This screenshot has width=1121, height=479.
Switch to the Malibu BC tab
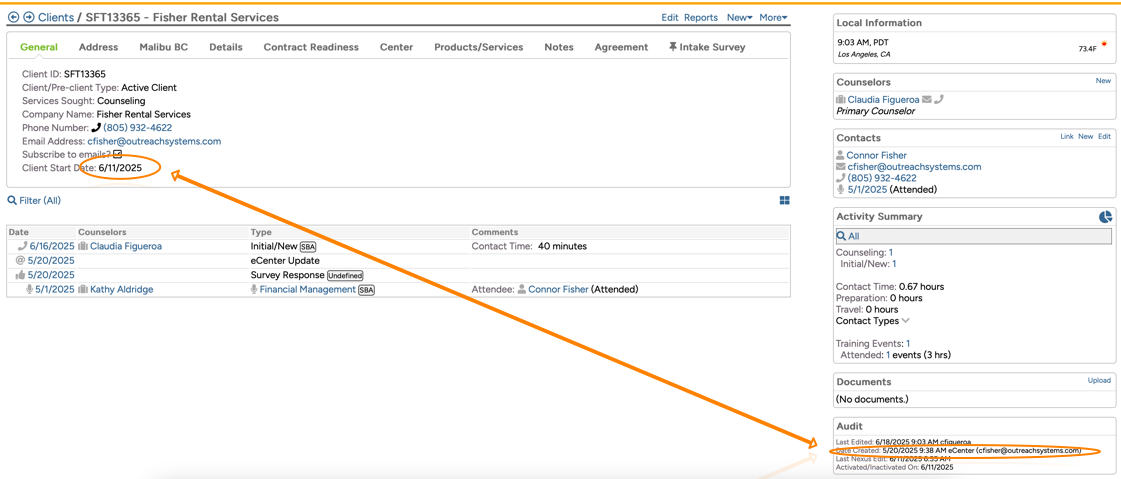[x=163, y=47]
